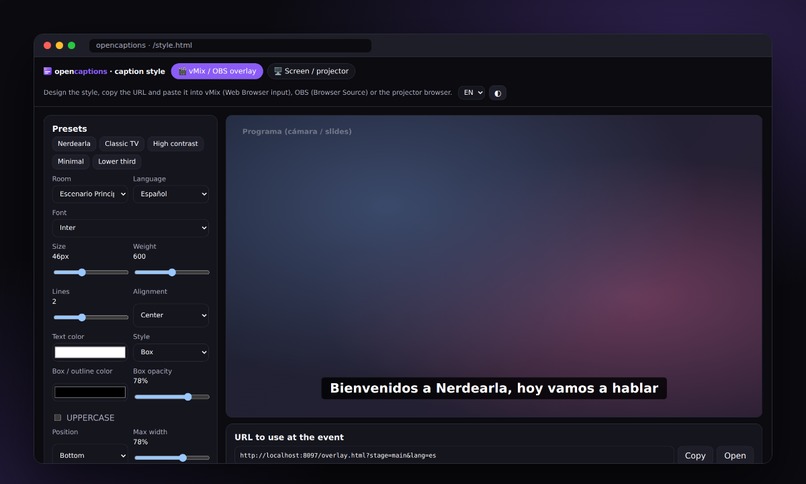Viewport: 806px width, 484px height.
Task: Close the window with the red button
Action: click(x=47, y=45)
